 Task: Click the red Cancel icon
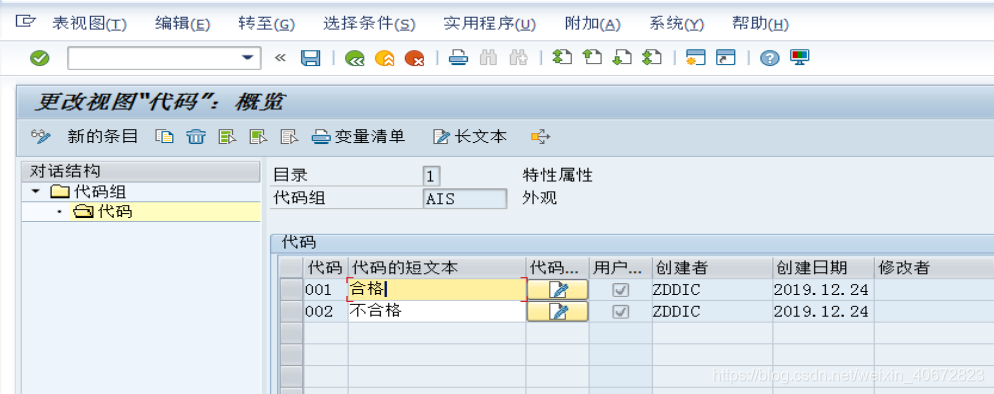pos(415,58)
